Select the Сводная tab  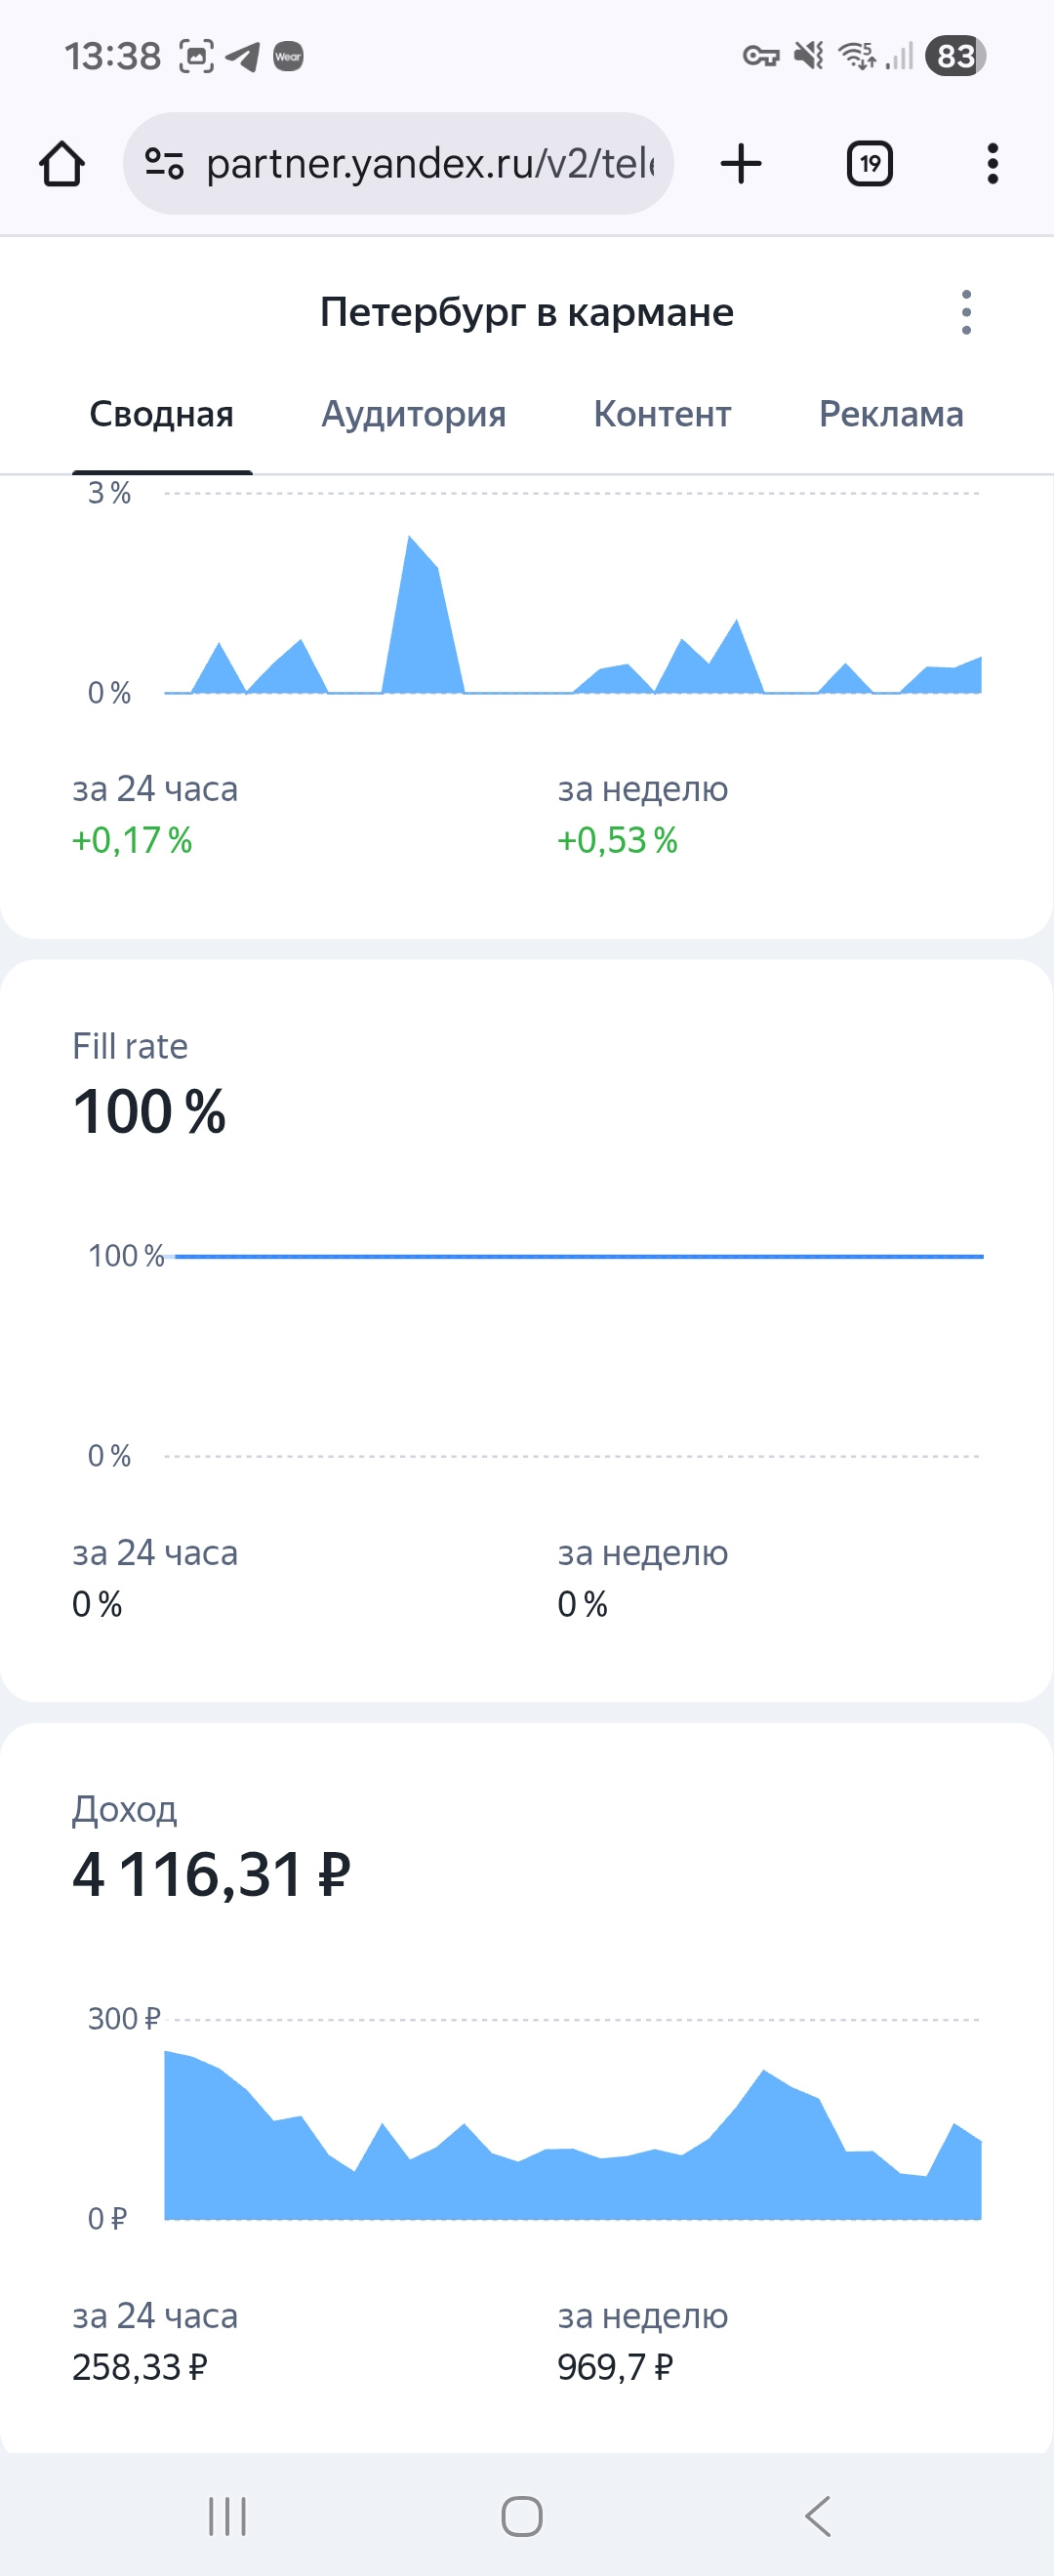click(161, 414)
